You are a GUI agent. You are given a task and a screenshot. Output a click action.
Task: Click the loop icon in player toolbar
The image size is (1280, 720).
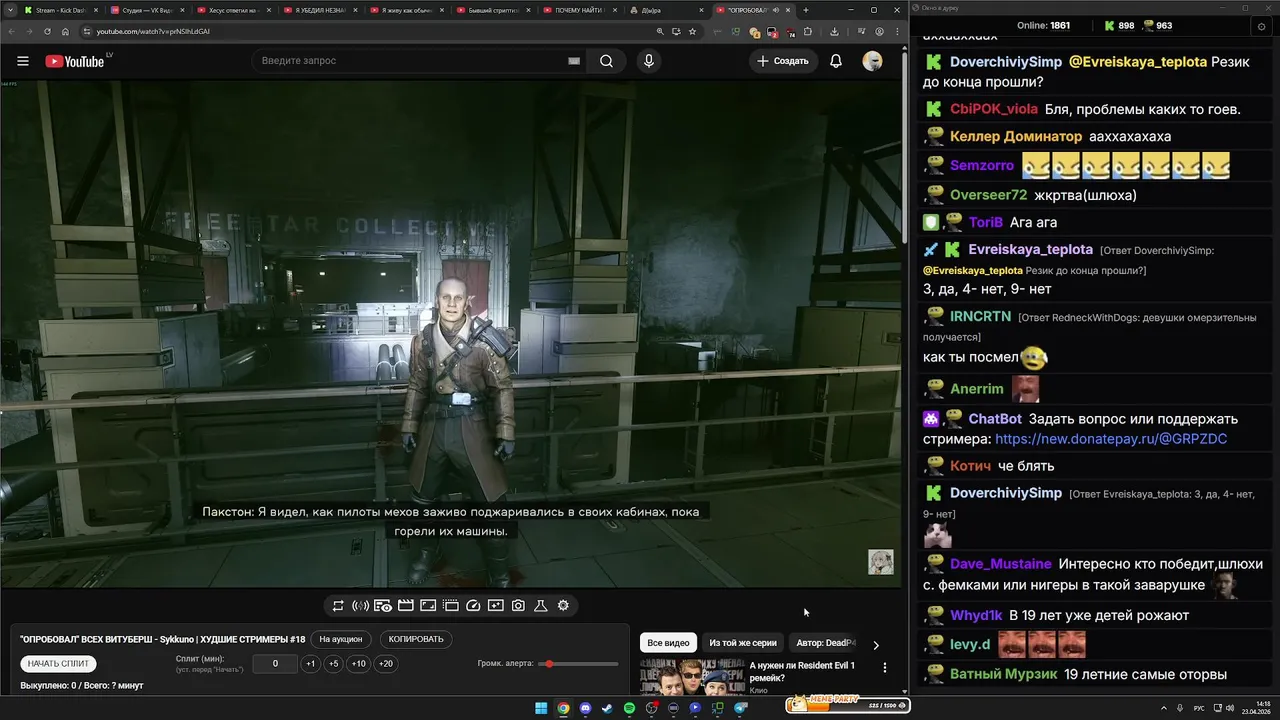(x=338, y=606)
